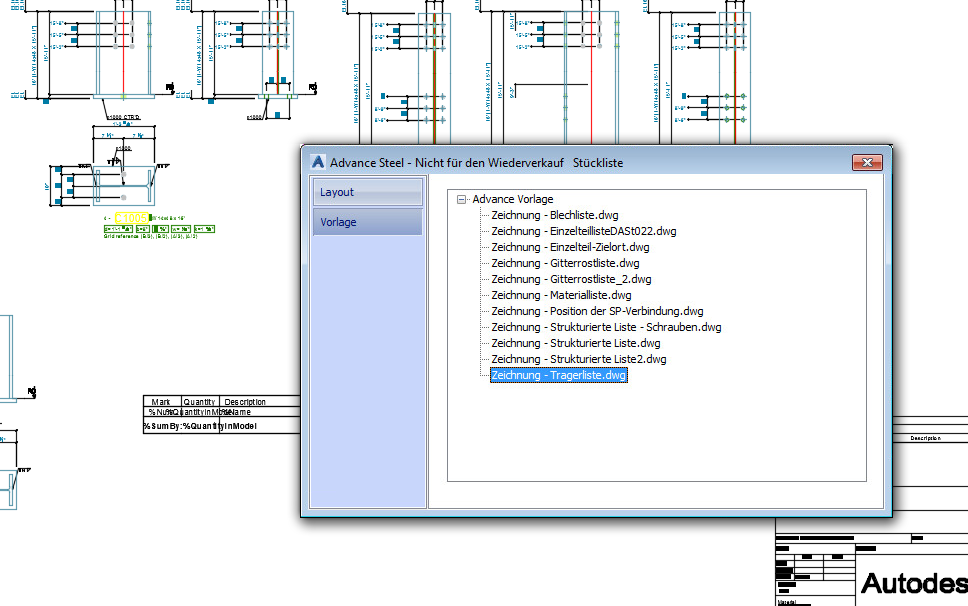
Task: Click the Advance Steel logo icon in the title bar
Action: coord(317,162)
